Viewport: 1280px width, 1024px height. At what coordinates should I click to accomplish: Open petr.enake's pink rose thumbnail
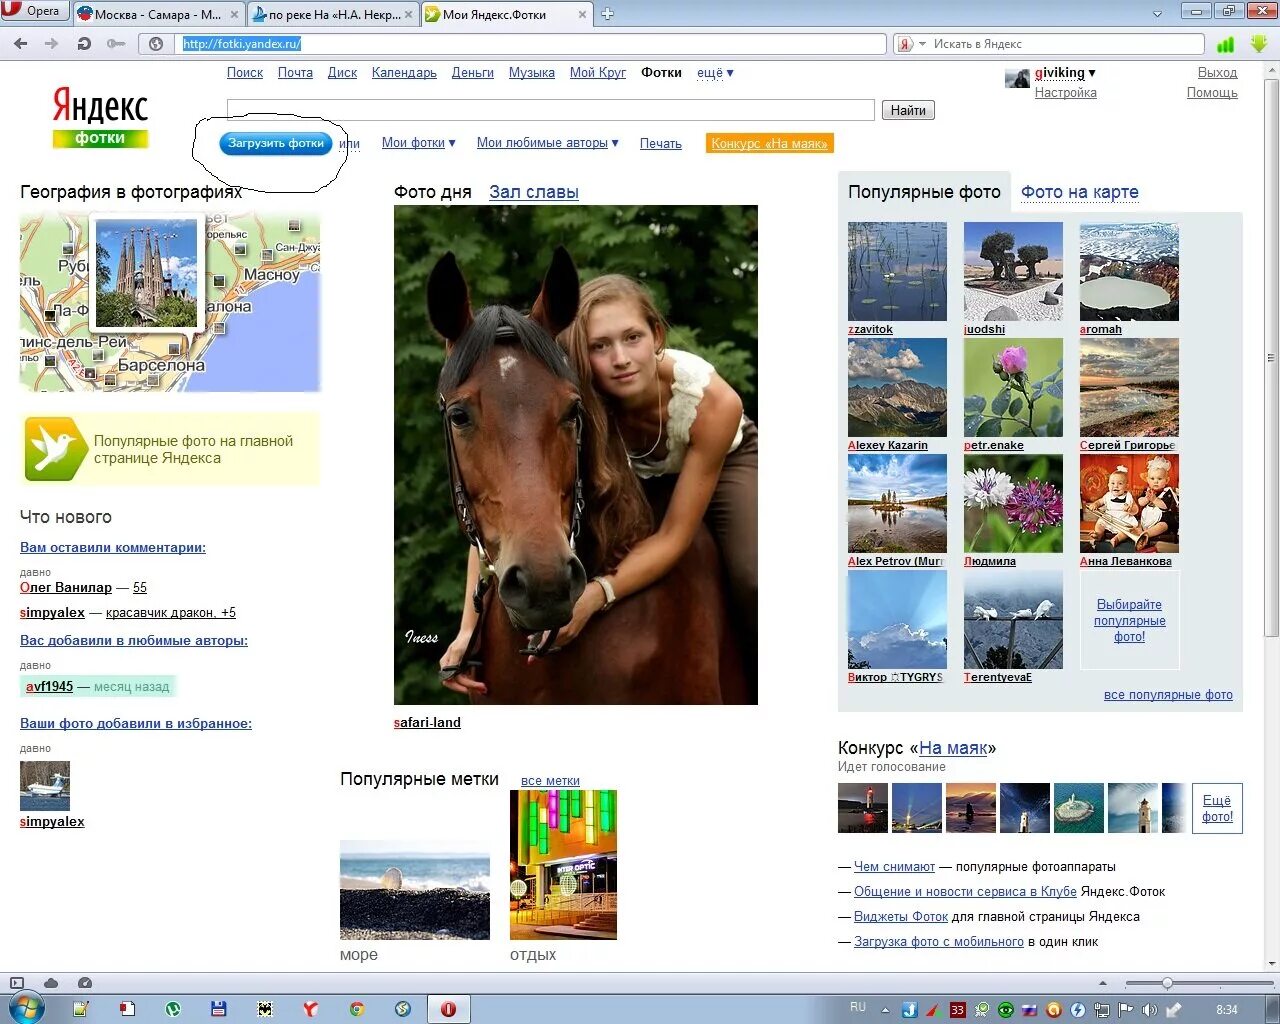pos(1013,387)
